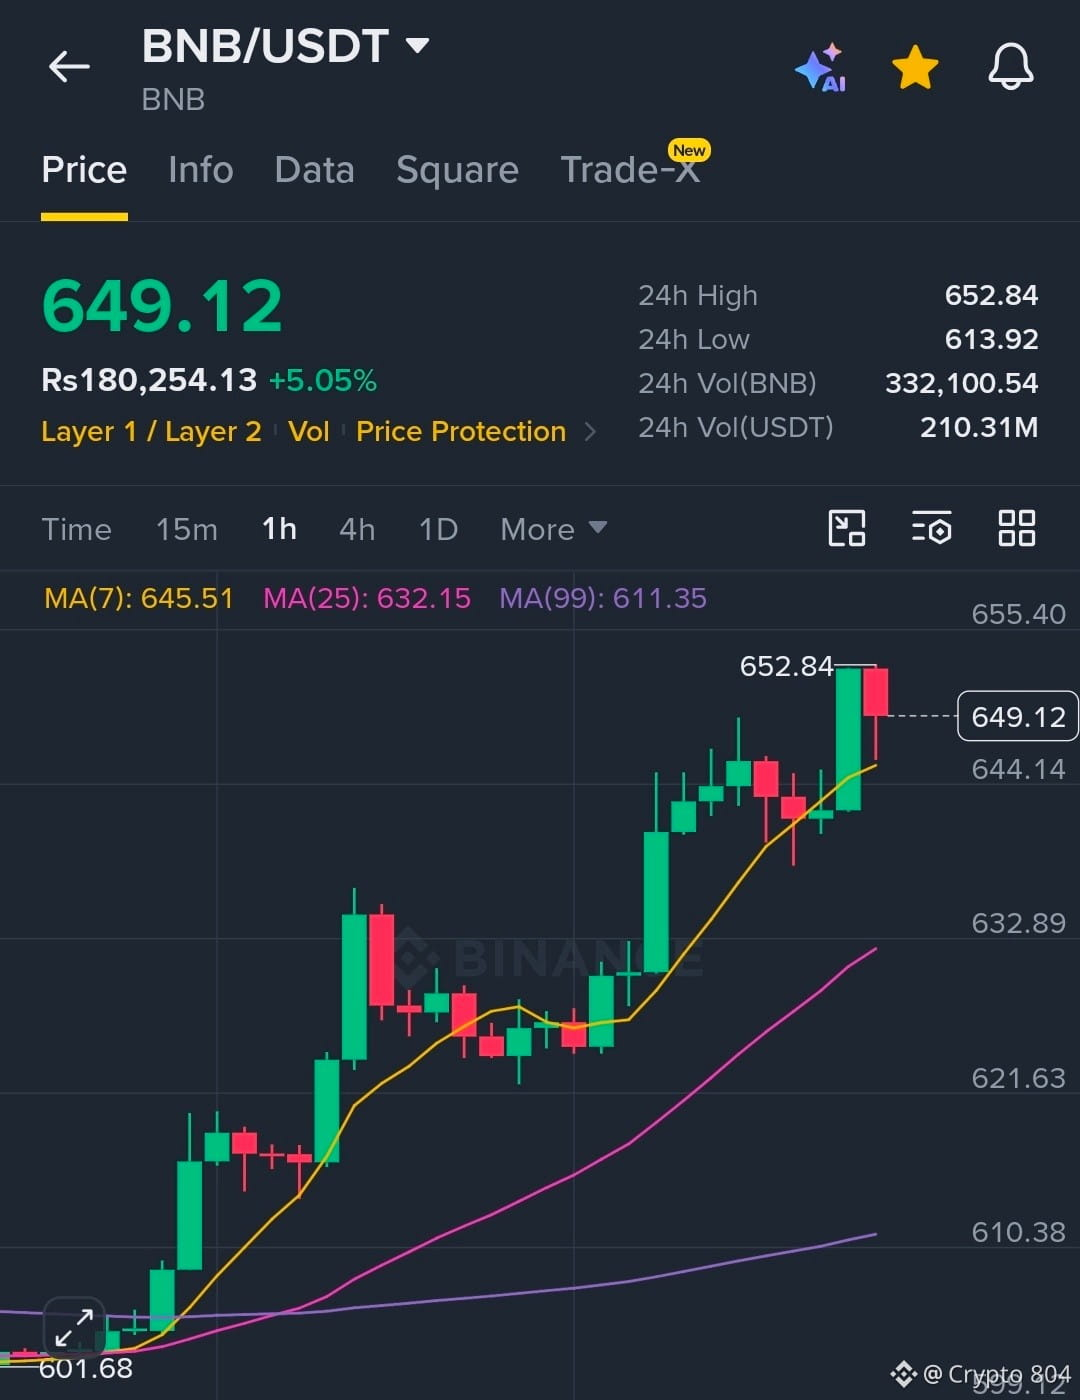This screenshot has width=1080, height=1400.
Task: Open the Square tab
Action: pyautogui.click(x=457, y=170)
